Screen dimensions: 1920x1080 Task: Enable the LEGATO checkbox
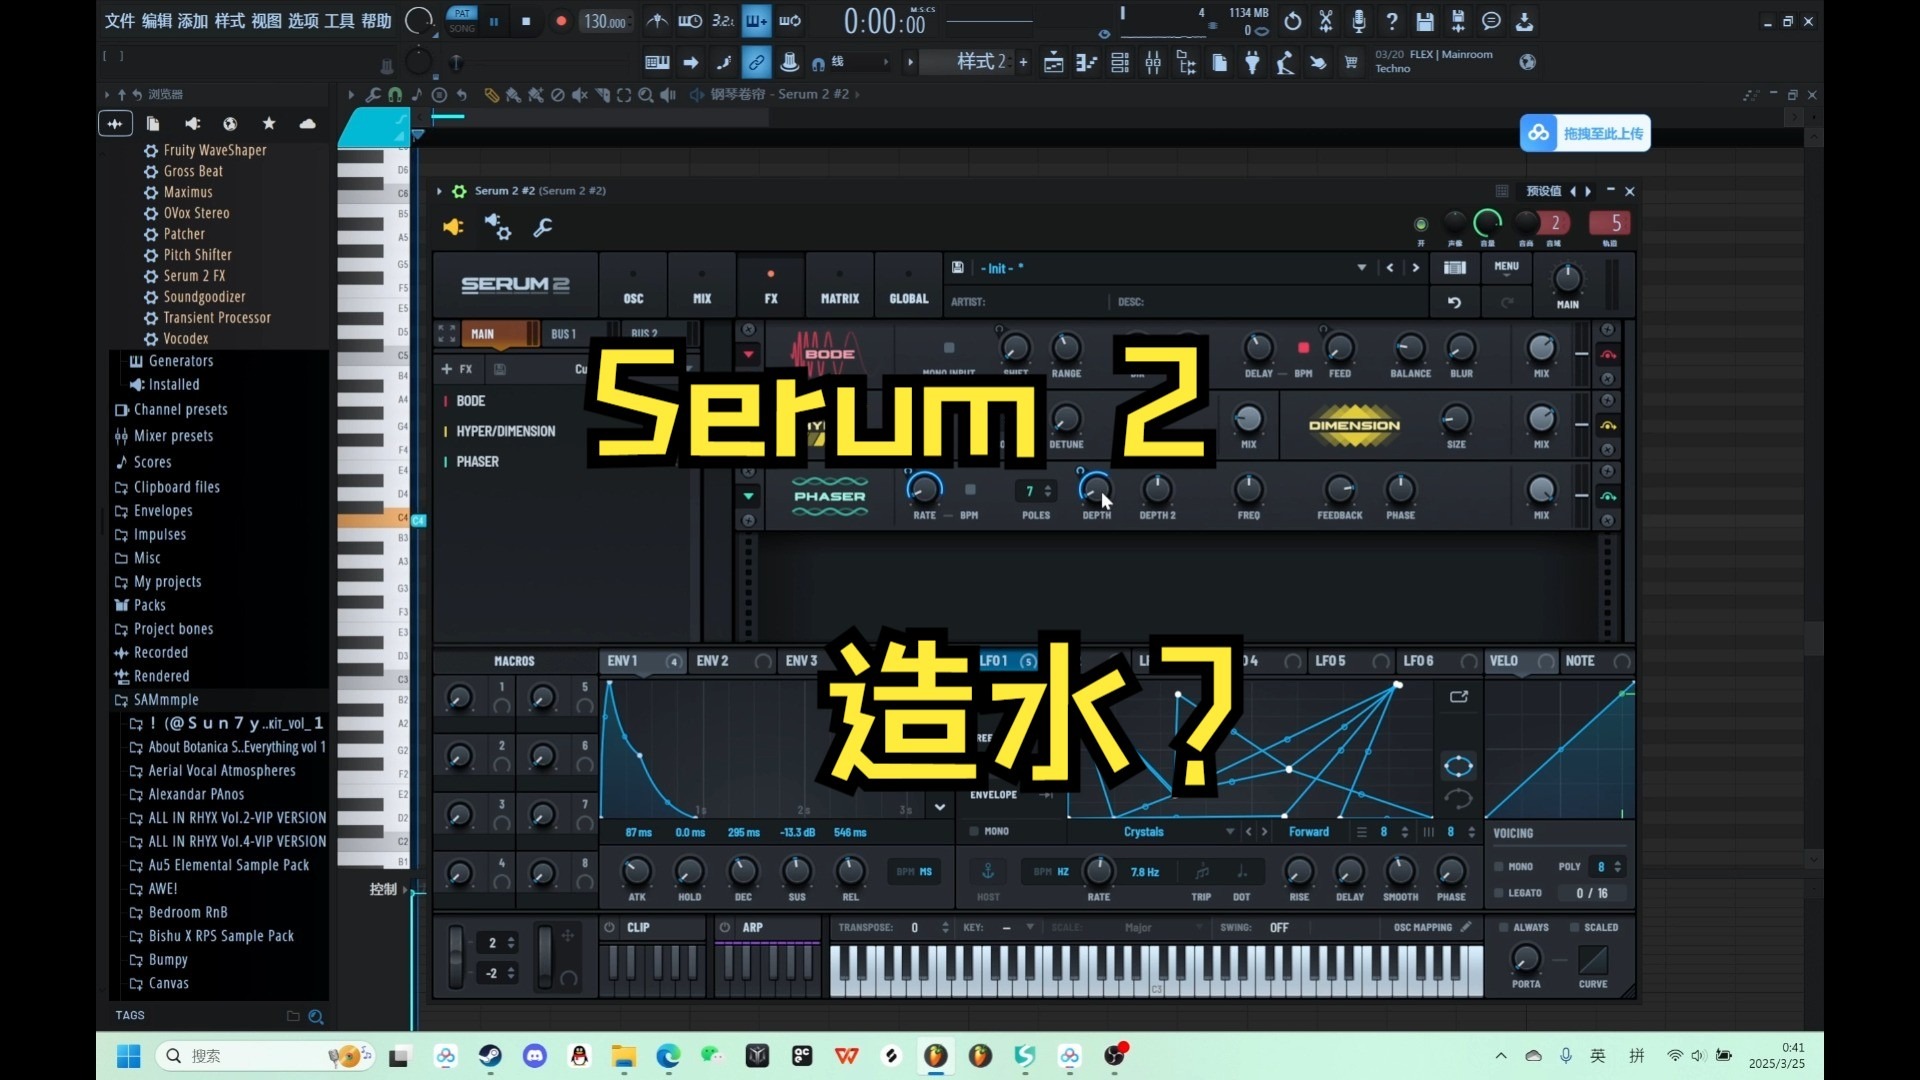pyautogui.click(x=1498, y=893)
